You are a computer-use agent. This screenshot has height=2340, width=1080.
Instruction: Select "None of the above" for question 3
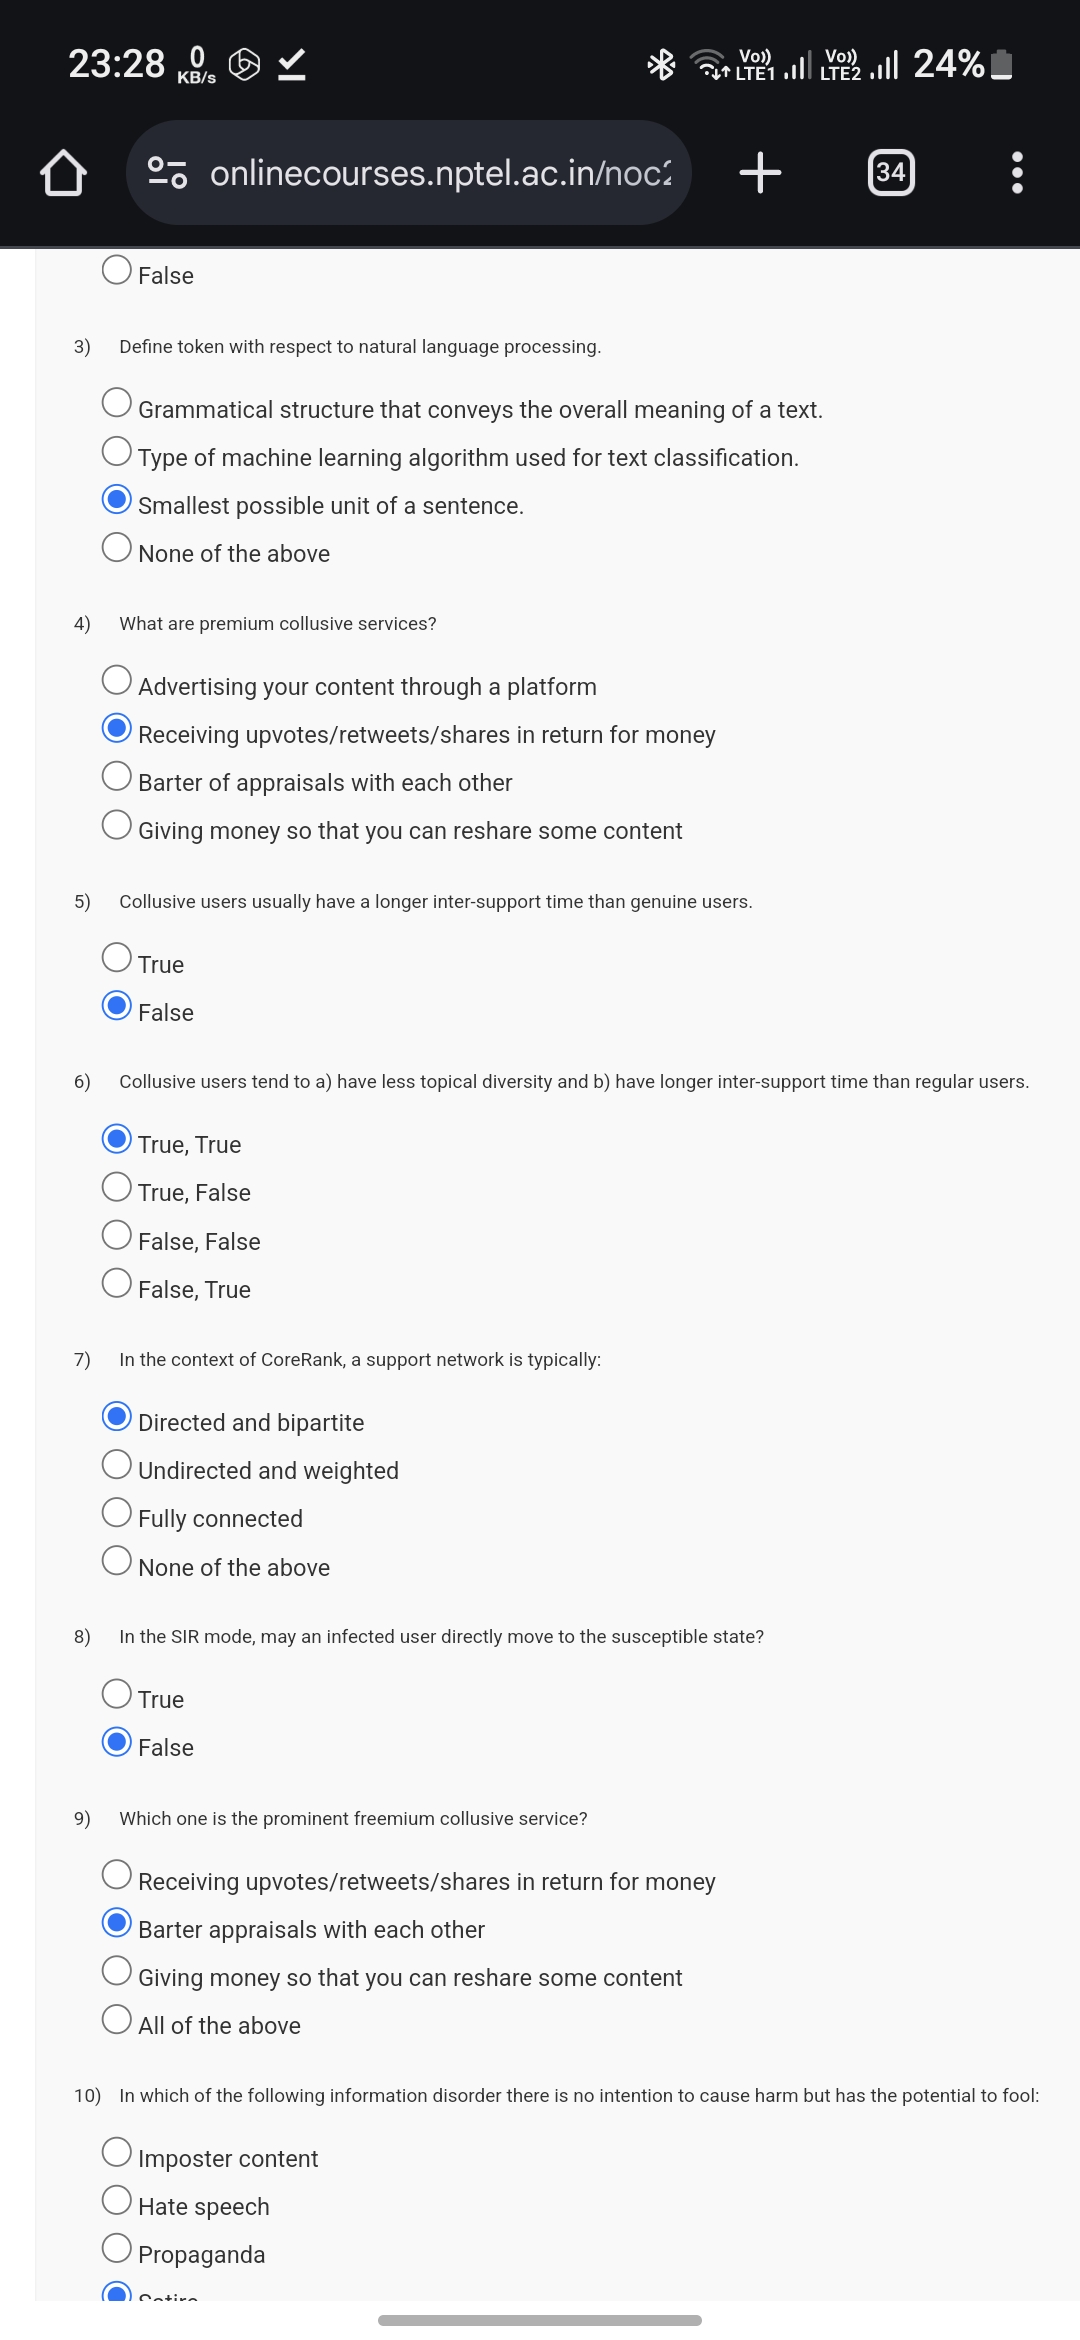tap(117, 548)
